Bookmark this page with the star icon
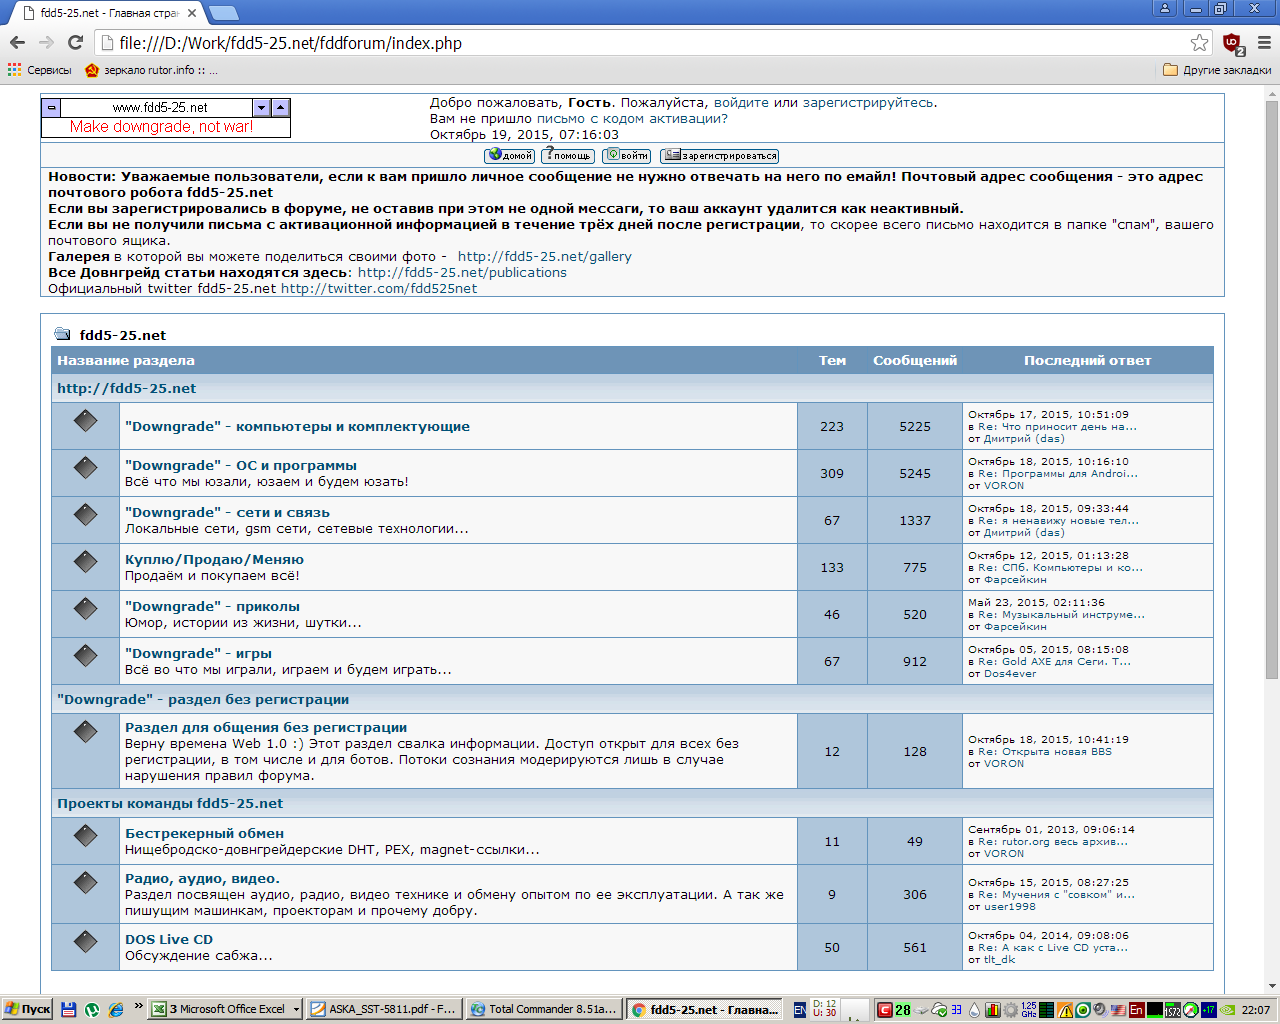 [x=1199, y=42]
